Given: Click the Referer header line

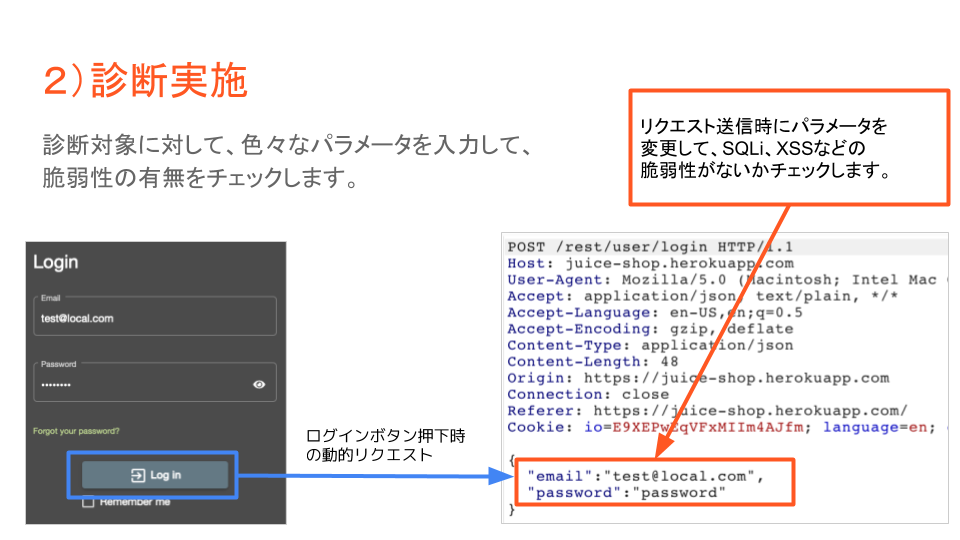Looking at the screenshot, I should [707, 411].
